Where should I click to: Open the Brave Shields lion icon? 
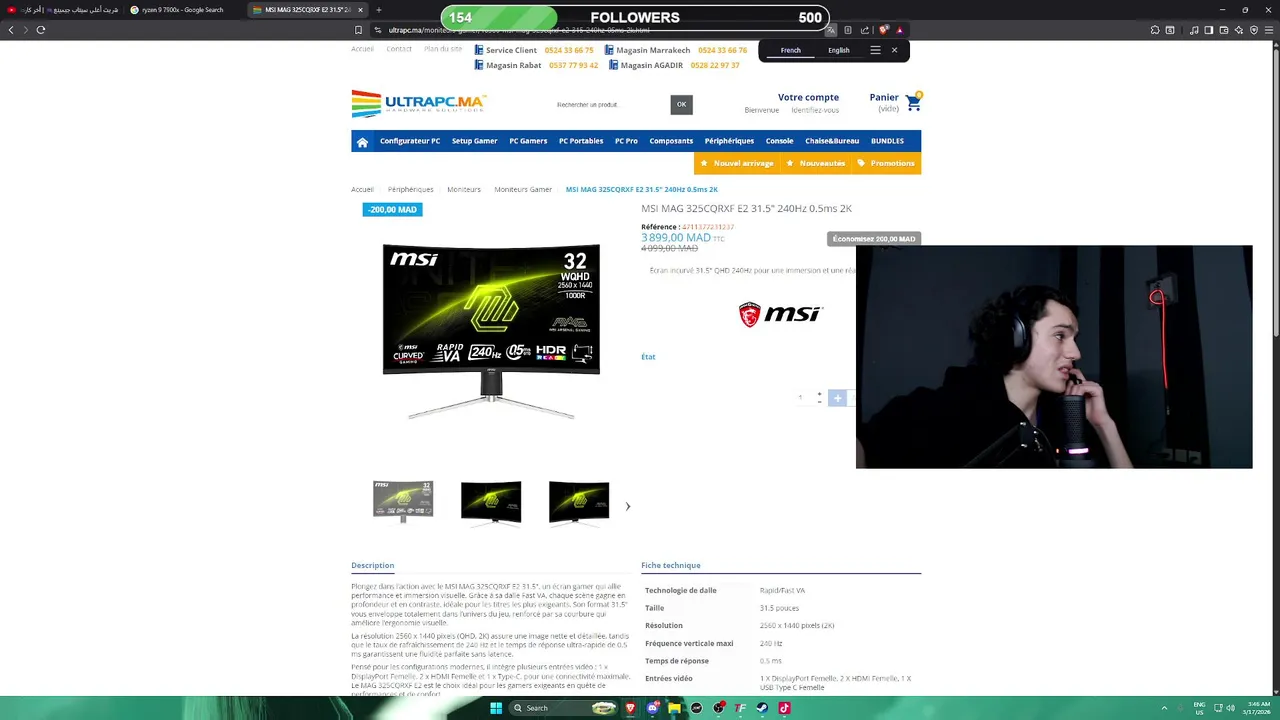pos(883,30)
